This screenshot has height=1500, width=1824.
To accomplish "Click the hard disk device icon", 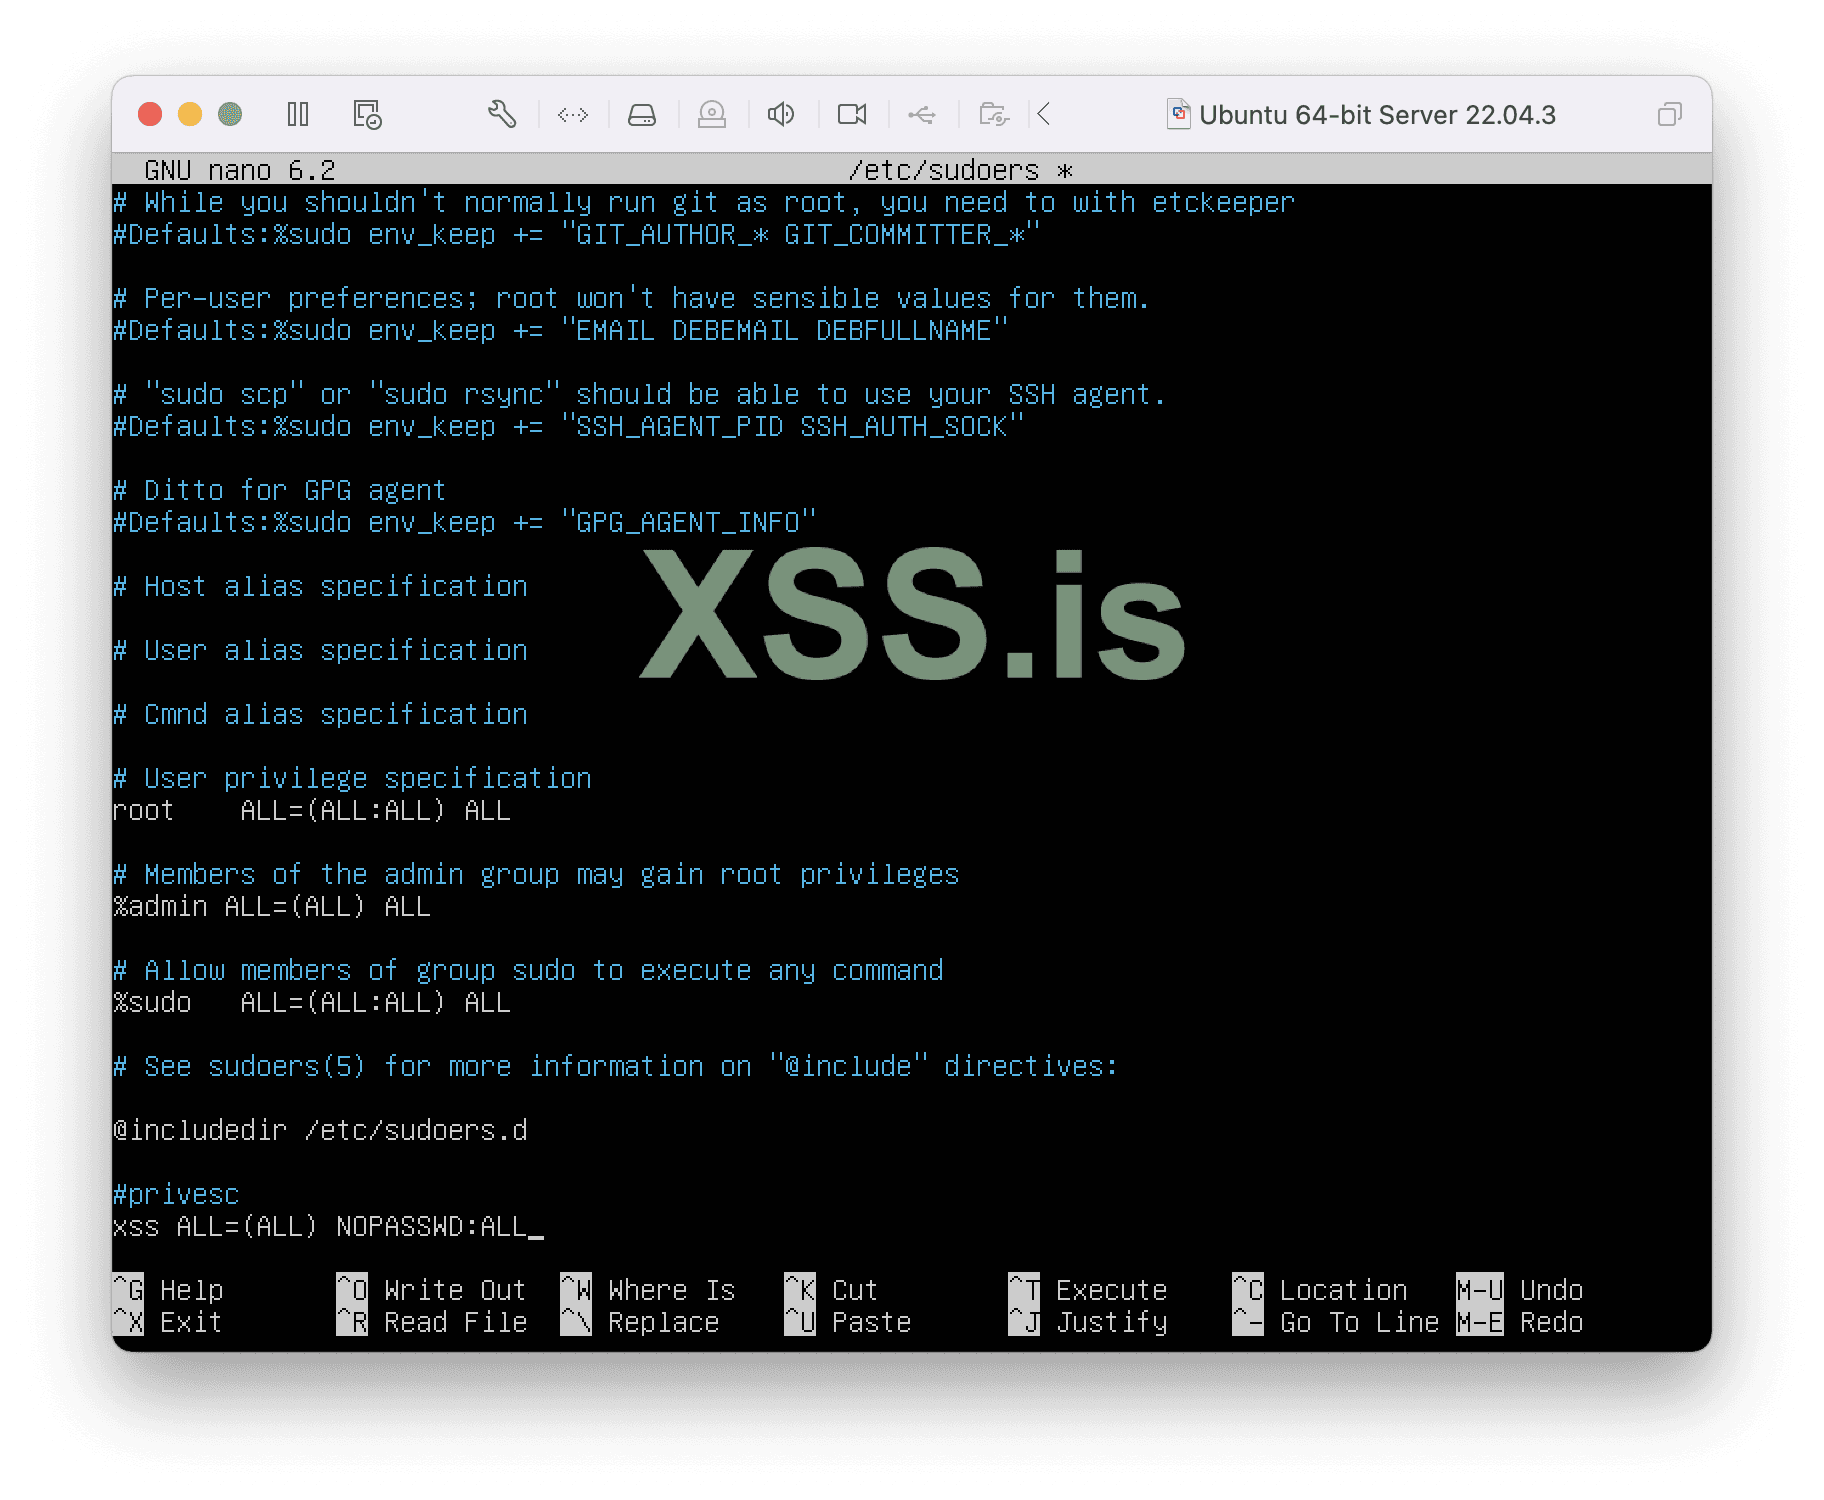I will click(642, 115).
